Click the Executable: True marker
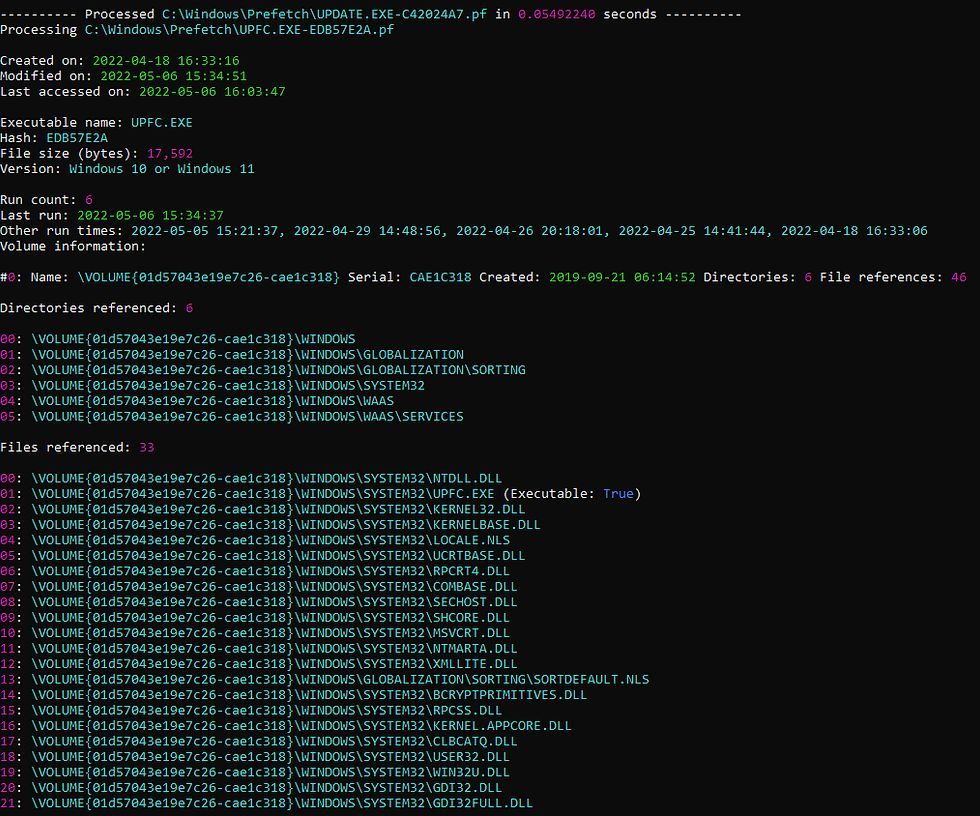This screenshot has height=816, width=980. click(572, 494)
